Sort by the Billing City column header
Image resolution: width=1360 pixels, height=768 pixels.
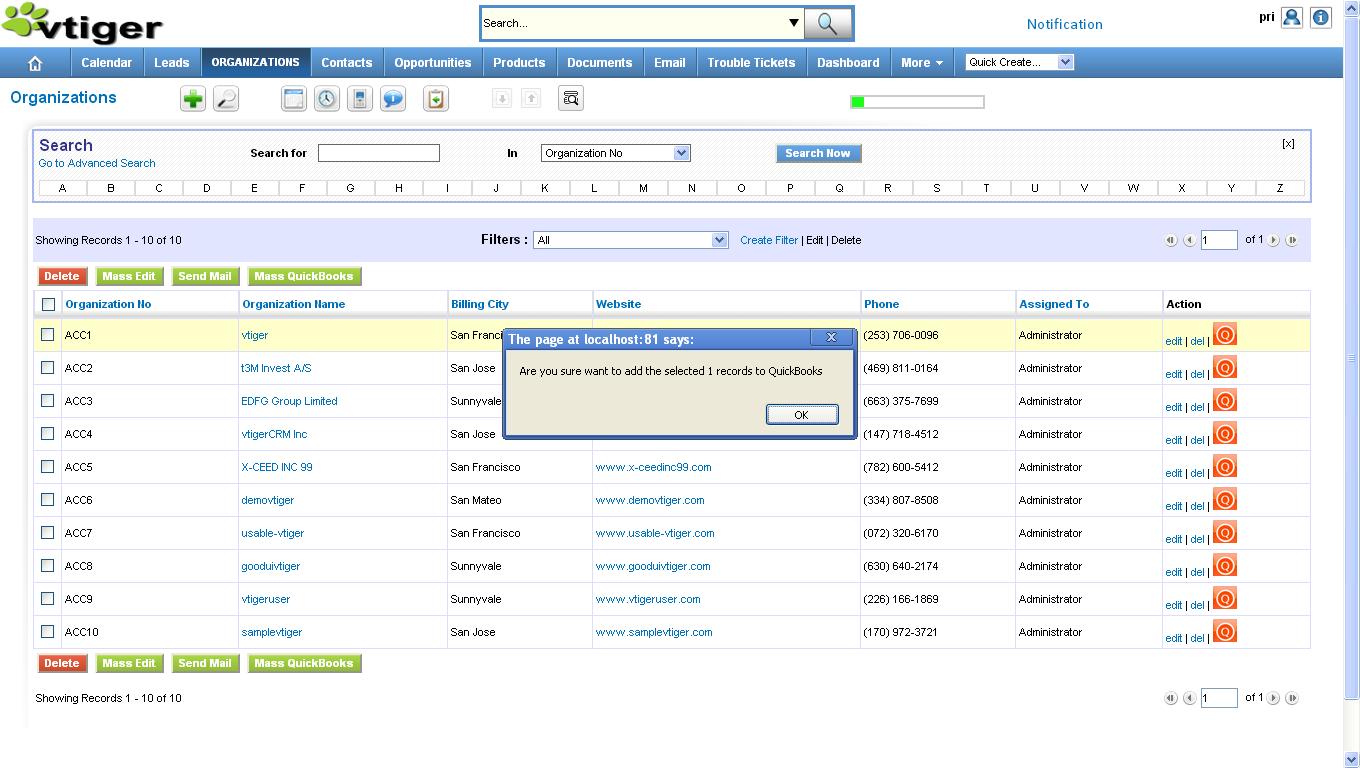pos(480,304)
